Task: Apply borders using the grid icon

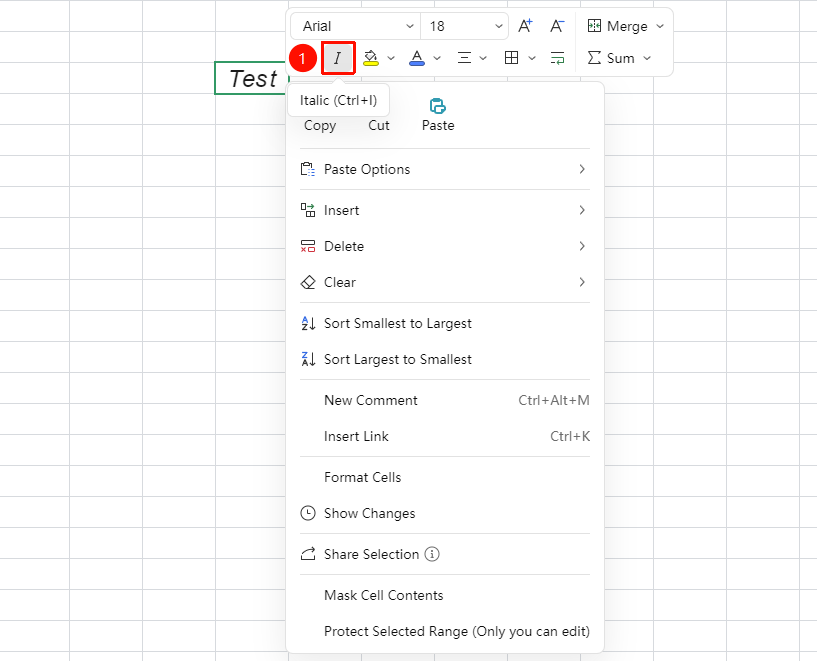Action: [512, 58]
